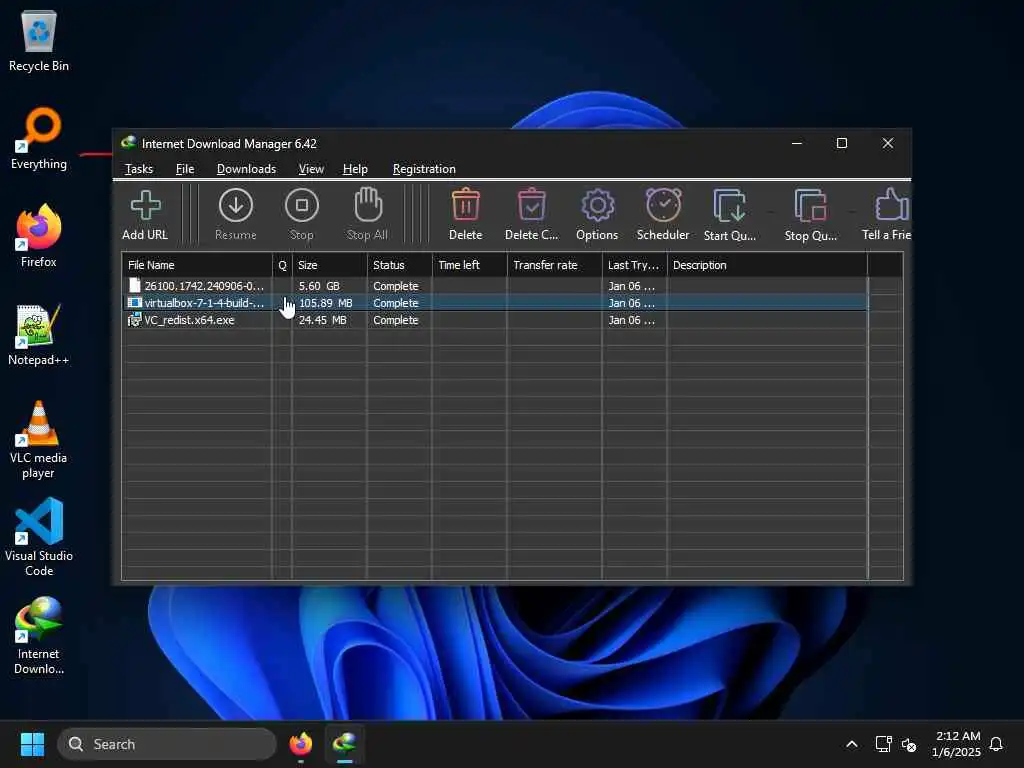Image resolution: width=1024 pixels, height=768 pixels.
Task: Open the Downloads menu
Action: [246, 169]
